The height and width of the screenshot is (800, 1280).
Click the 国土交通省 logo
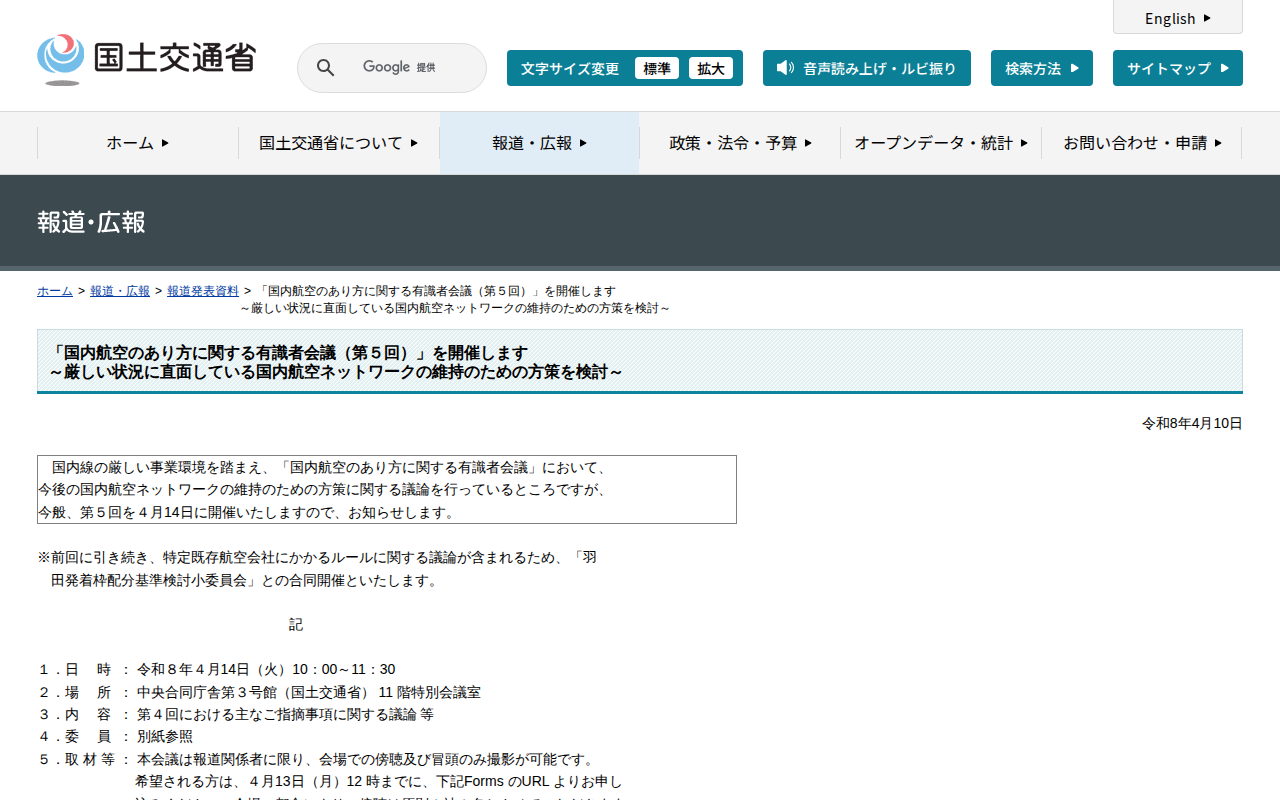(146, 59)
